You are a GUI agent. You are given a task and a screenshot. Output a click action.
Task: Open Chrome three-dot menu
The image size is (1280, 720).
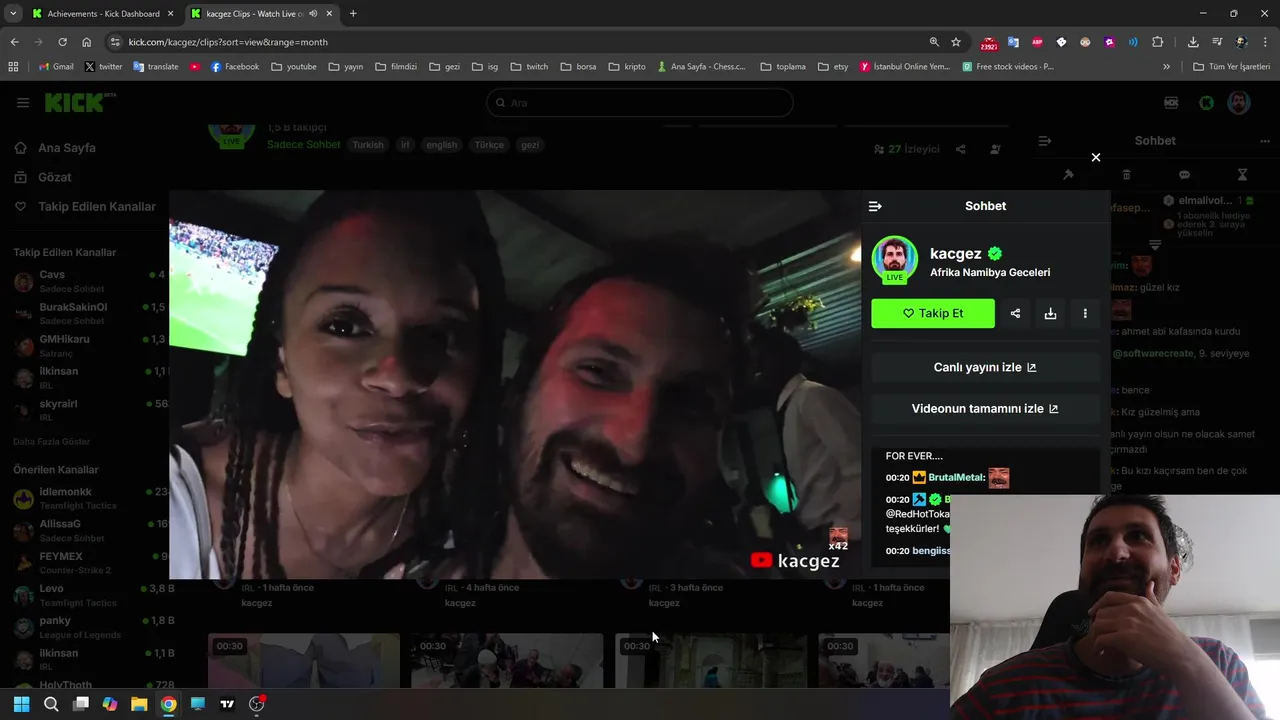pos(1265,42)
